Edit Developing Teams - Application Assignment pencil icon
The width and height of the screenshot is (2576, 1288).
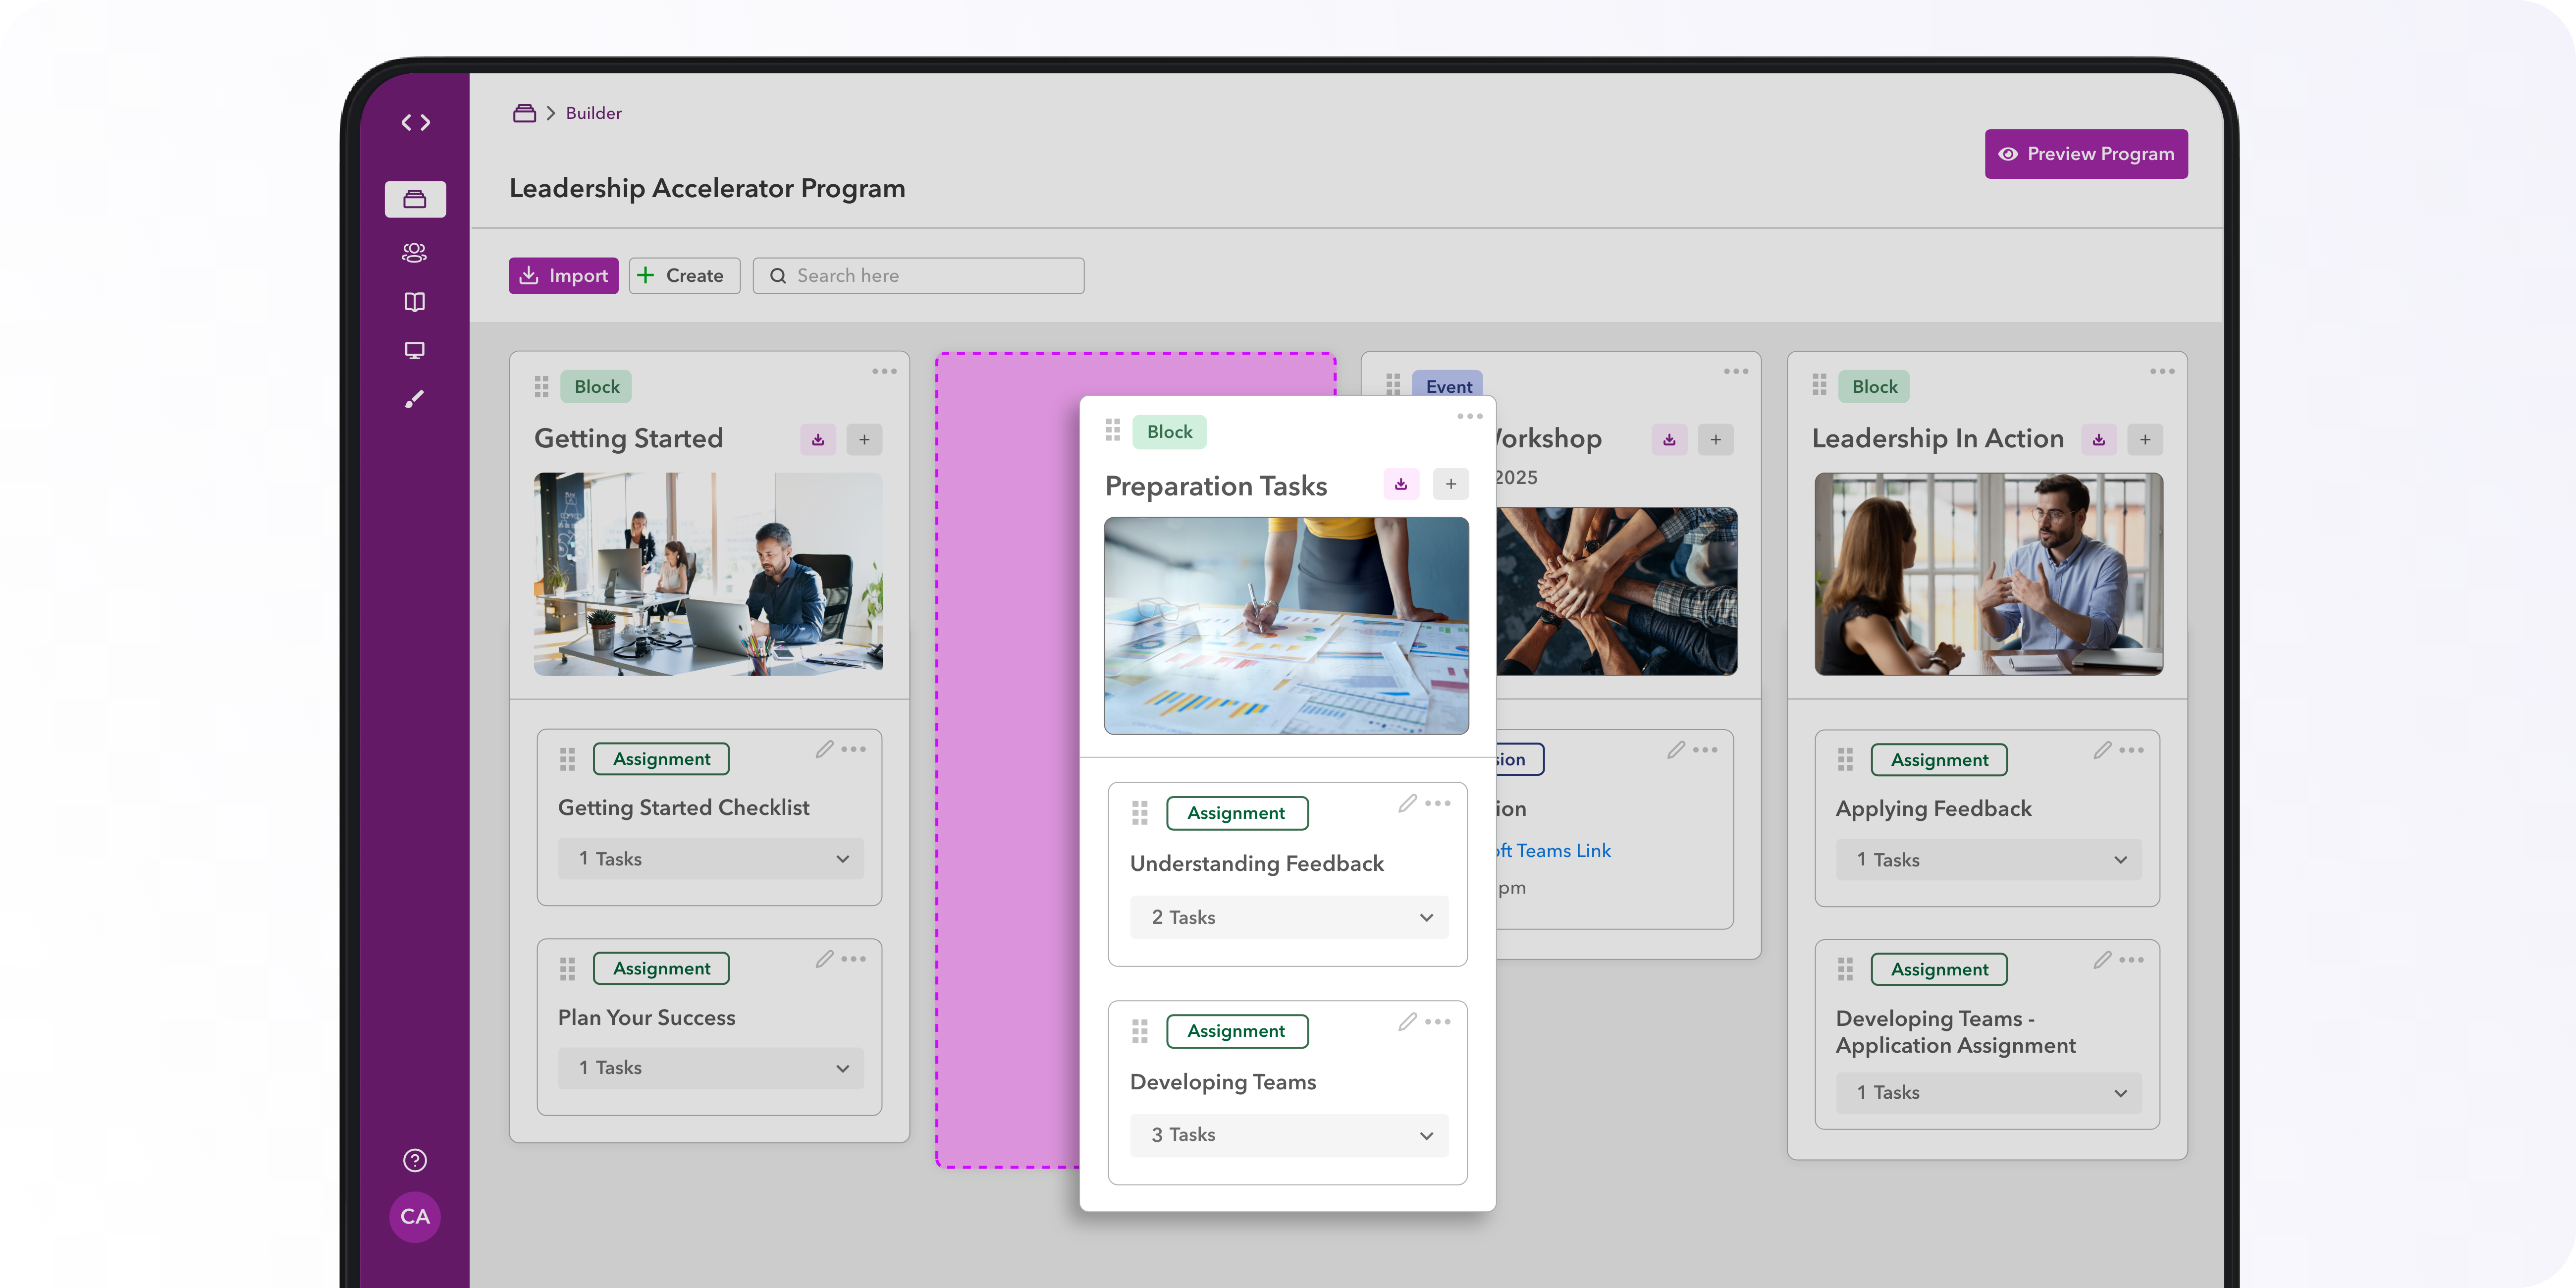pos(2102,960)
